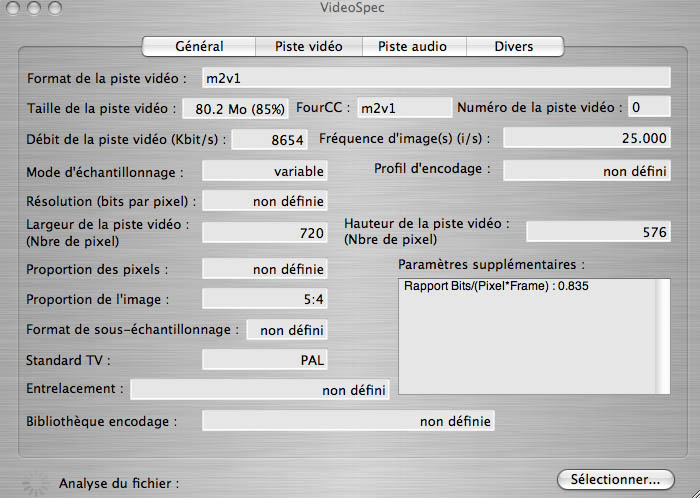Click the Fréquence d'image(s) 25.000 field
The width and height of the screenshot is (700, 498).
587,138
